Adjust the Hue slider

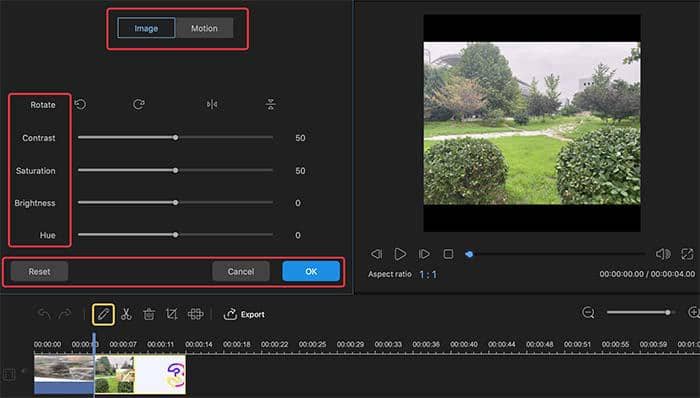175,235
